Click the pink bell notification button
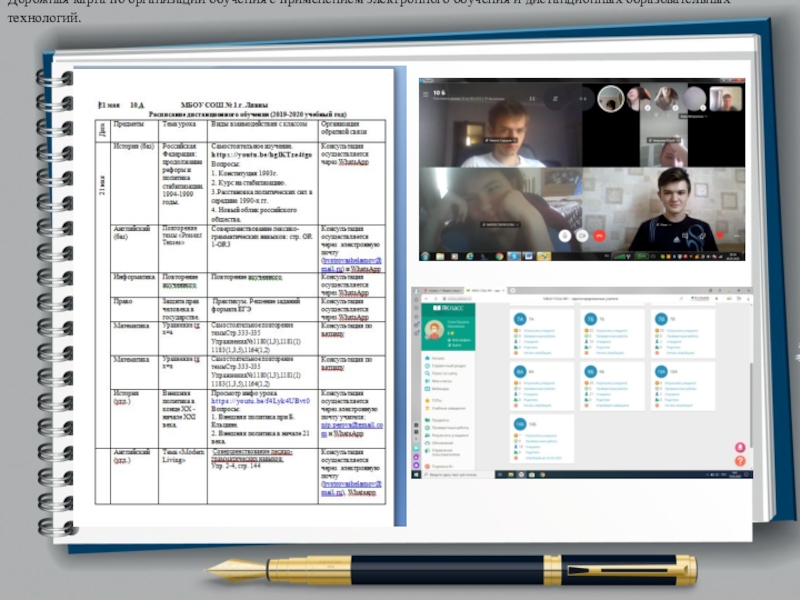800x600 pixels. [740, 447]
